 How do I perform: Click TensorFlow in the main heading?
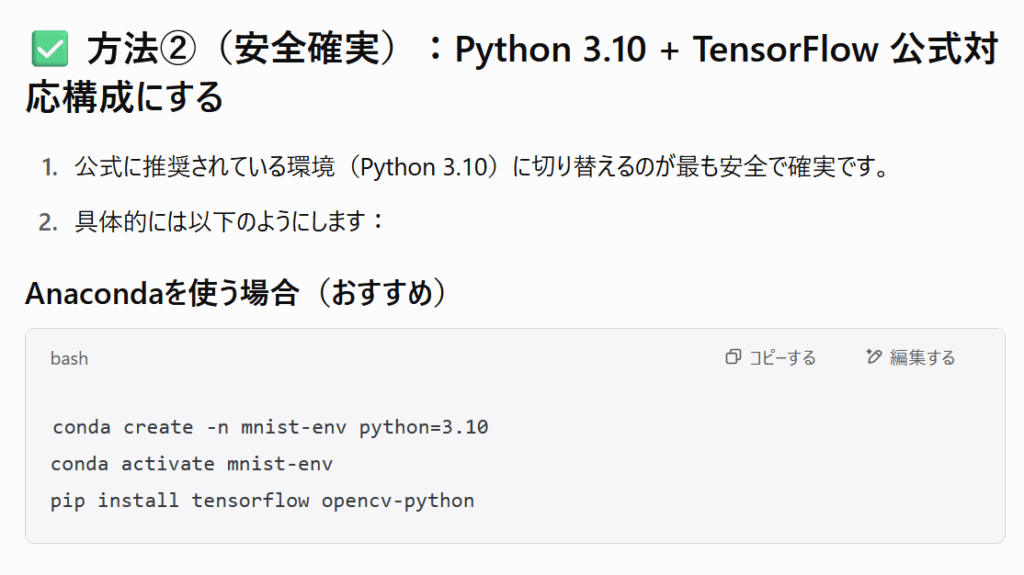[x=785, y=49]
